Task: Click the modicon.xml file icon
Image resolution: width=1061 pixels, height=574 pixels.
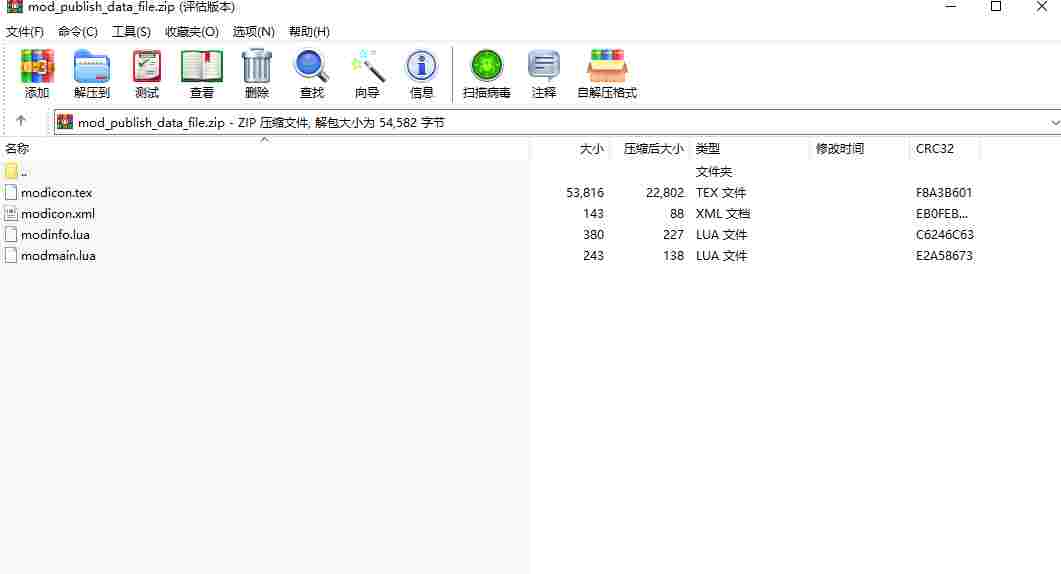Action: click(11, 213)
